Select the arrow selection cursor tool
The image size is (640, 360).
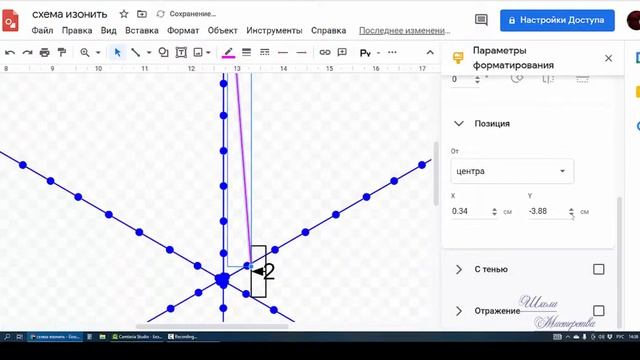point(118,53)
